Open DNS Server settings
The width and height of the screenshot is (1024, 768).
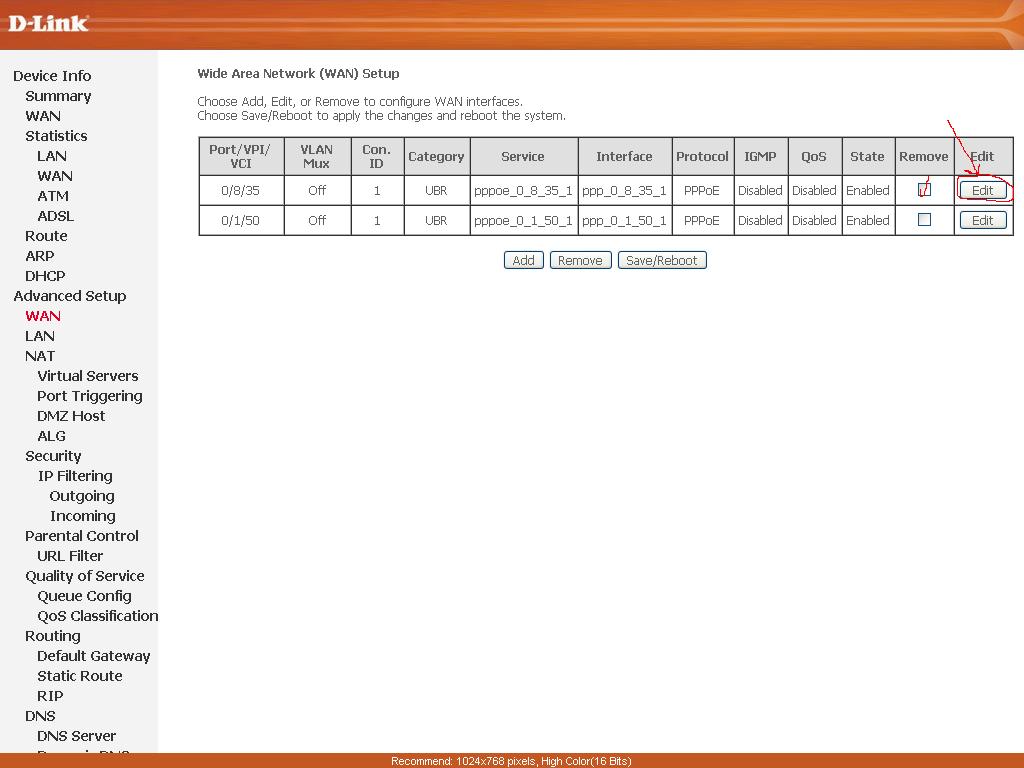tap(76, 736)
